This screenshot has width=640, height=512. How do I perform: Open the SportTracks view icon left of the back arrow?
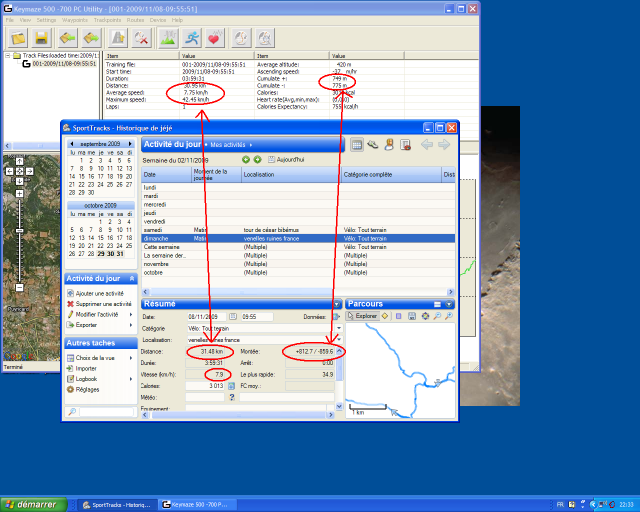405,145
